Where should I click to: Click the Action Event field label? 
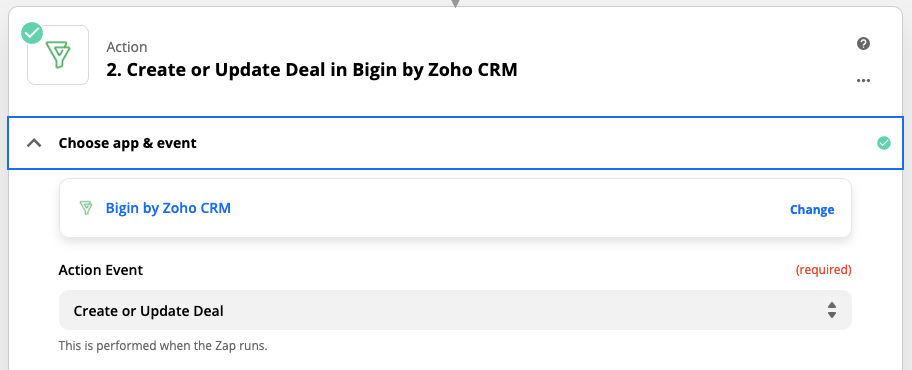click(101, 270)
